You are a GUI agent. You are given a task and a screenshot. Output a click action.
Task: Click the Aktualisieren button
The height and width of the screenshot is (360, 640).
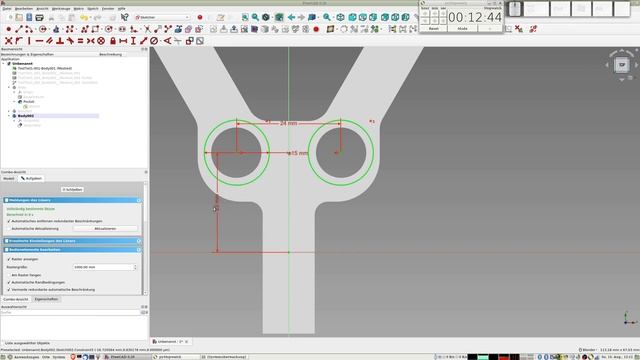pos(105,229)
